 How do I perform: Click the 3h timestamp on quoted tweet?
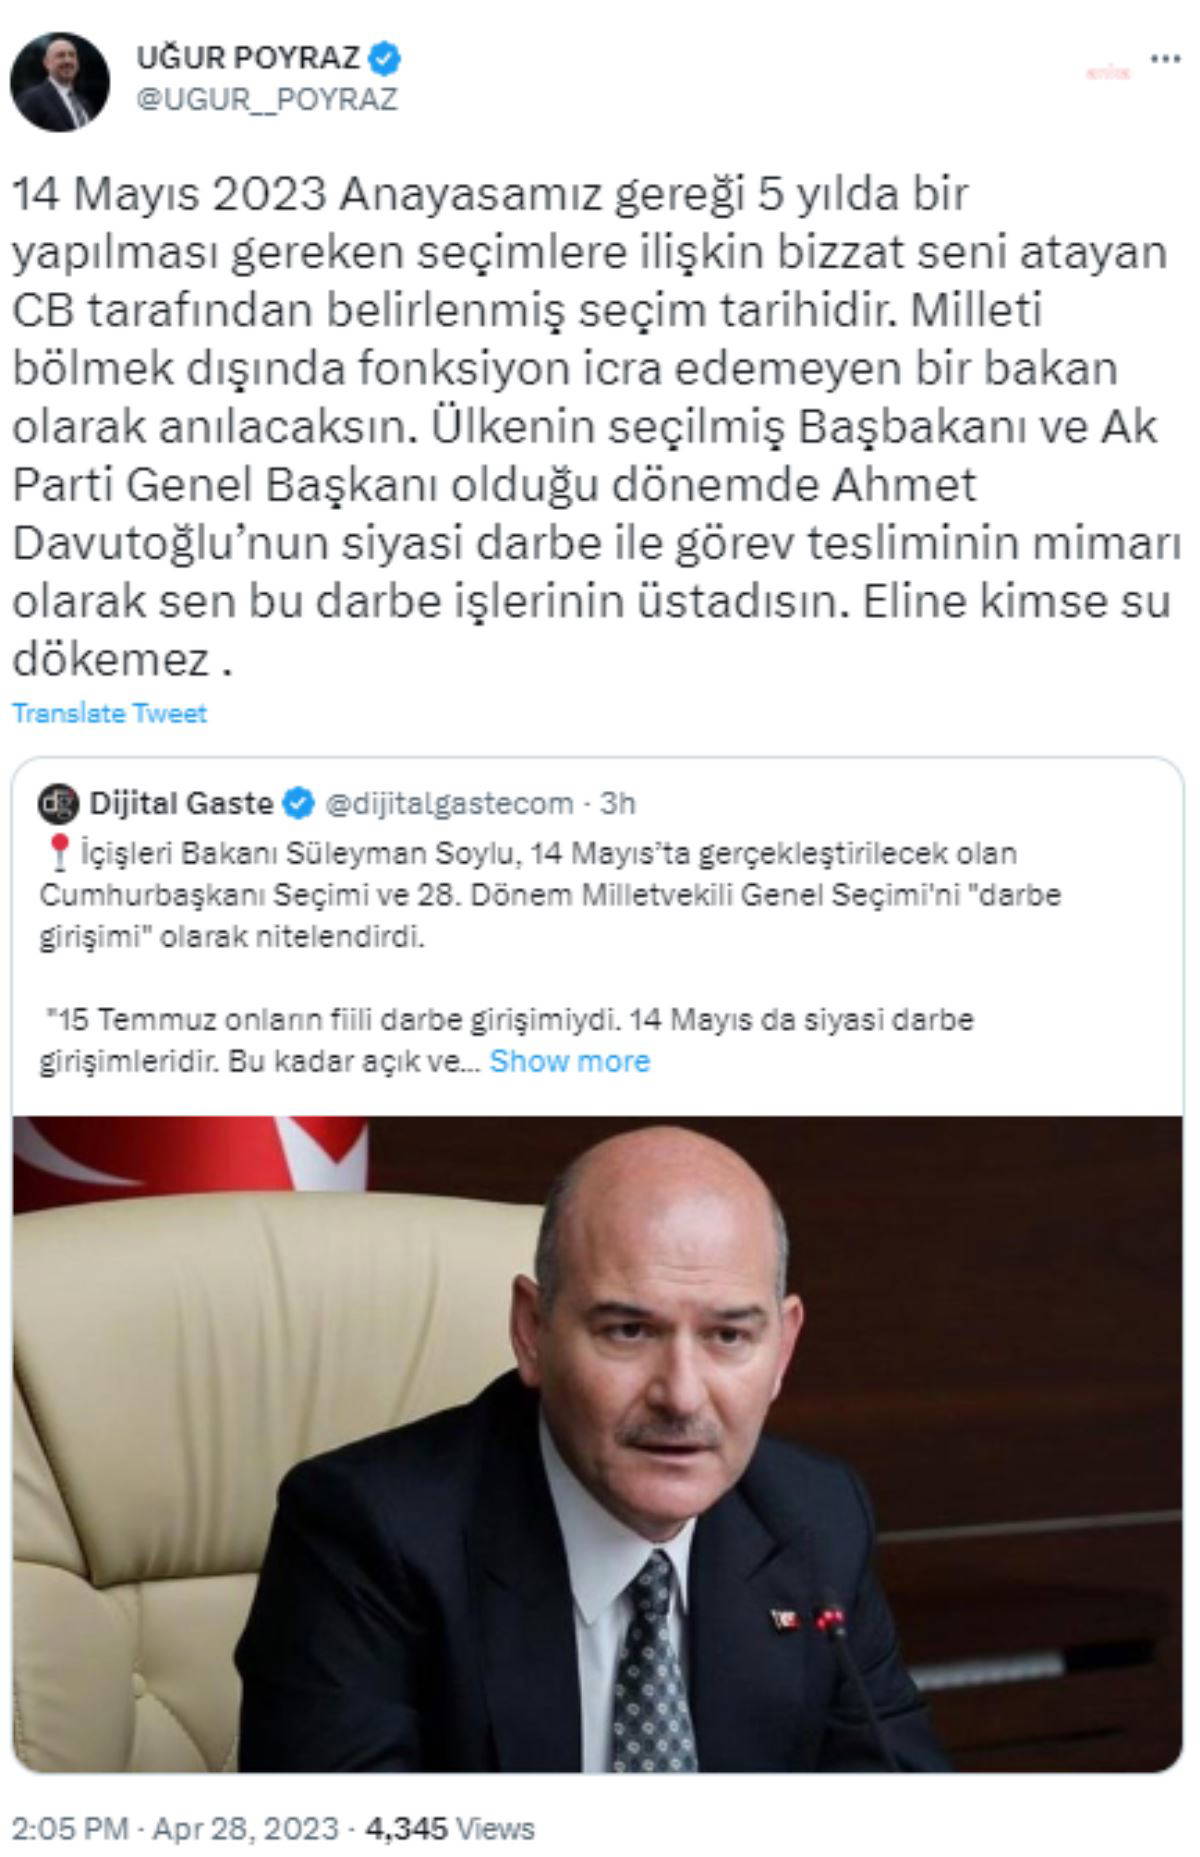pos(618,803)
